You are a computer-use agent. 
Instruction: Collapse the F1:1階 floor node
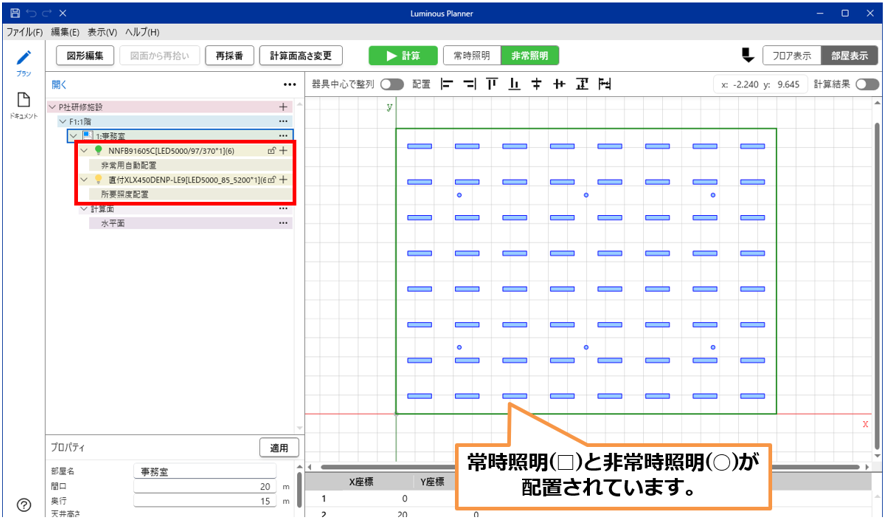tap(63, 121)
